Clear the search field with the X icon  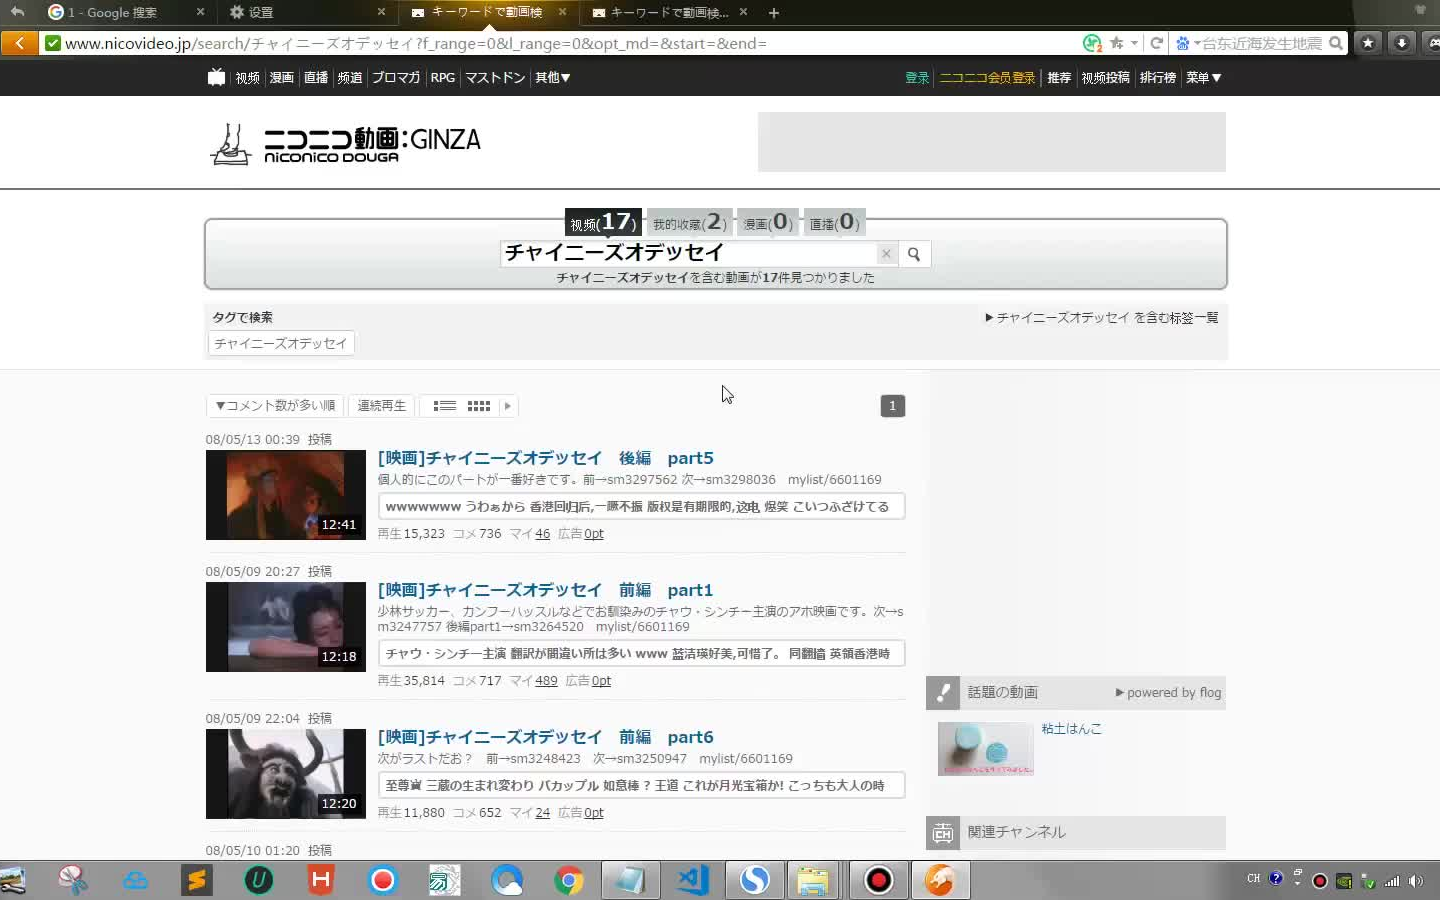[x=886, y=254]
